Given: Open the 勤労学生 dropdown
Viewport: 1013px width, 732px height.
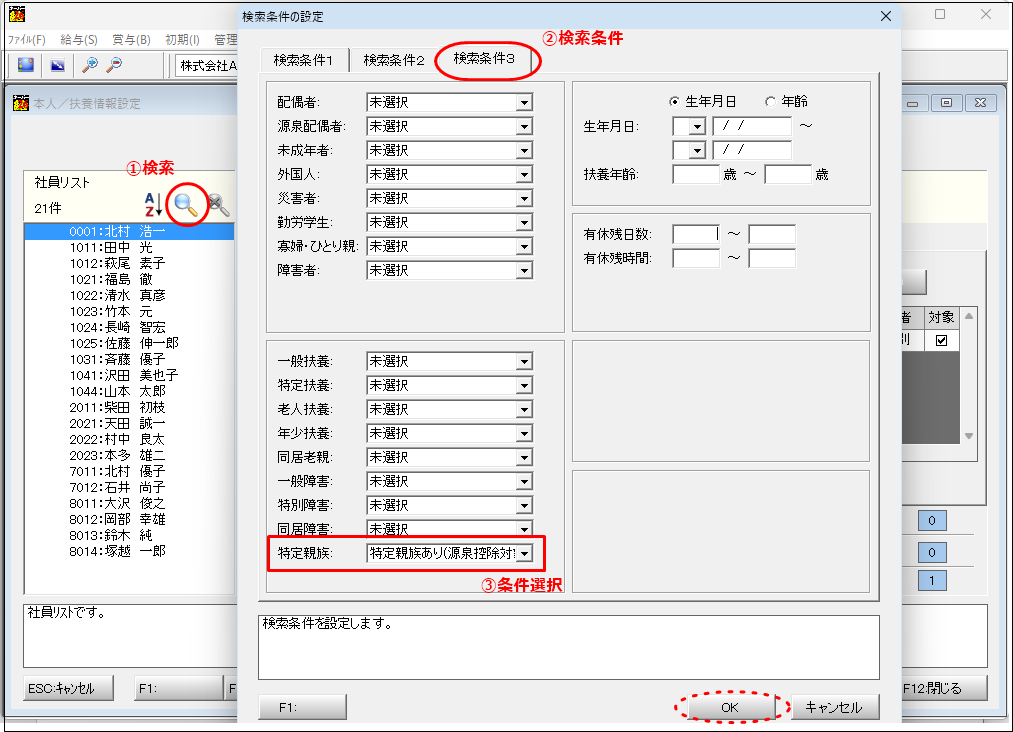Looking at the screenshot, I should (524, 222).
